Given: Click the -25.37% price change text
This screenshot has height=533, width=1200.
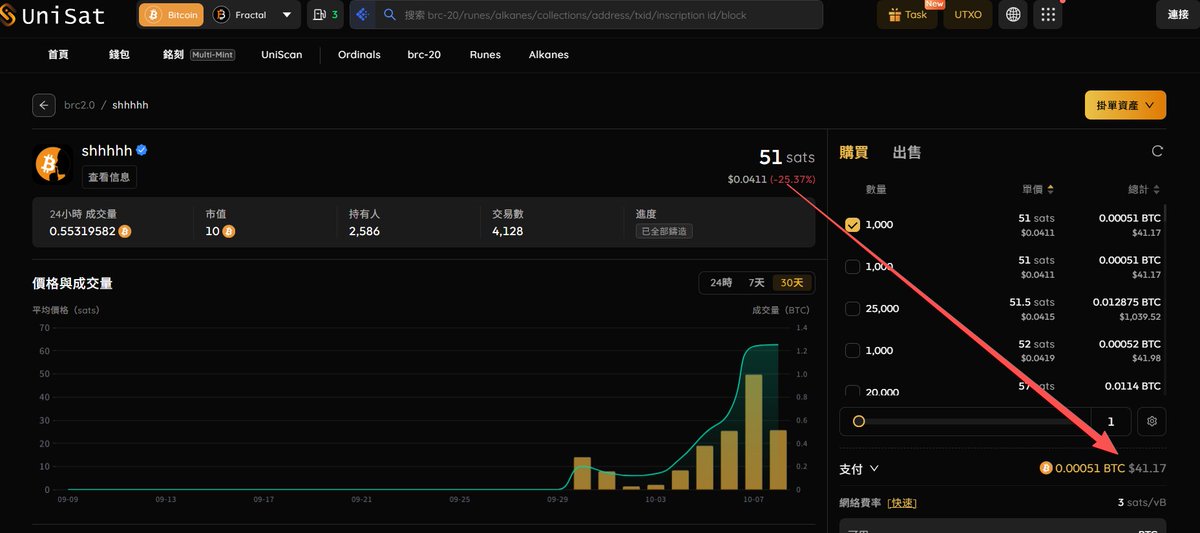Looking at the screenshot, I should (793, 180).
